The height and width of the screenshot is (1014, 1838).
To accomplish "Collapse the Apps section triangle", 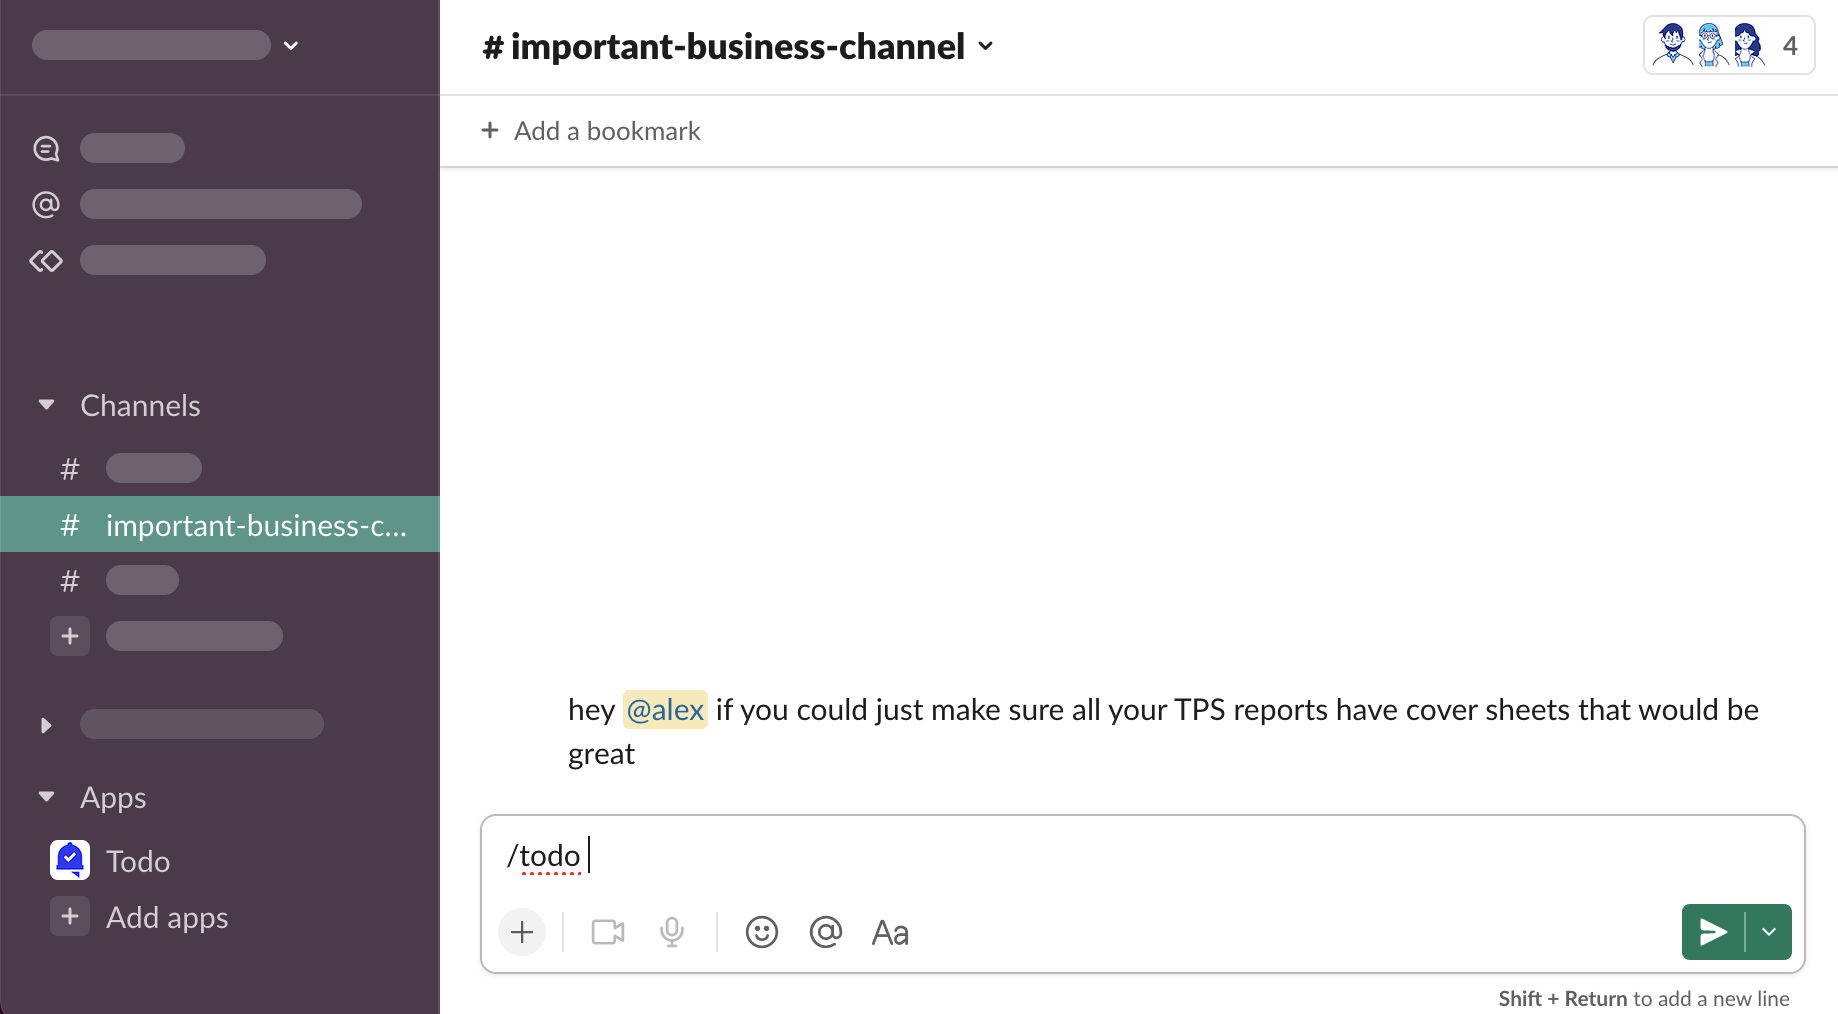I will click(46, 797).
